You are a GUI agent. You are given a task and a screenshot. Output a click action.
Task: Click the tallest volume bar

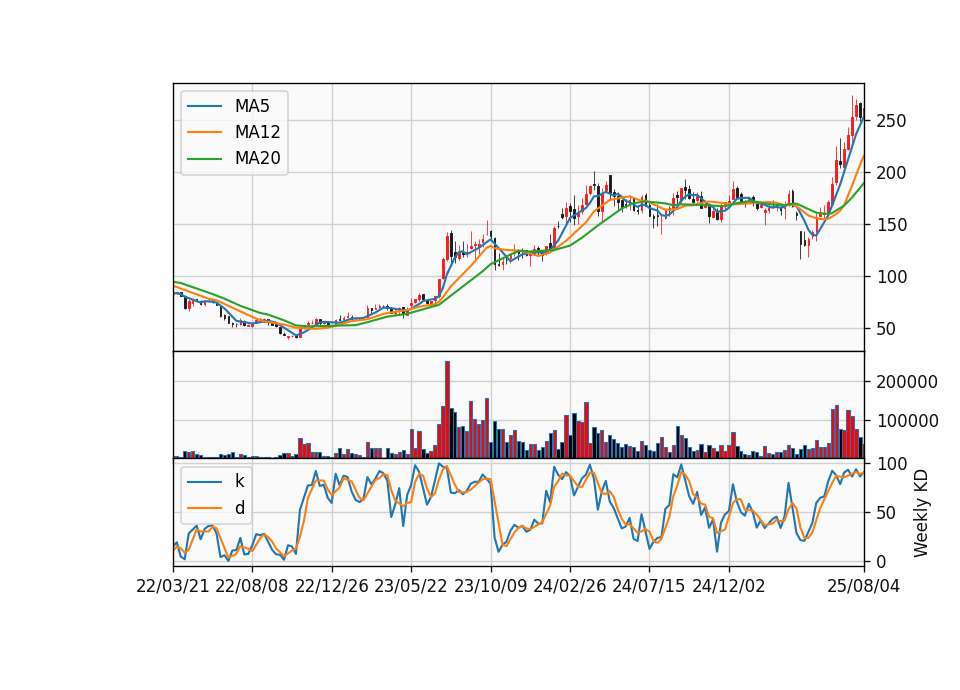coord(448,410)
